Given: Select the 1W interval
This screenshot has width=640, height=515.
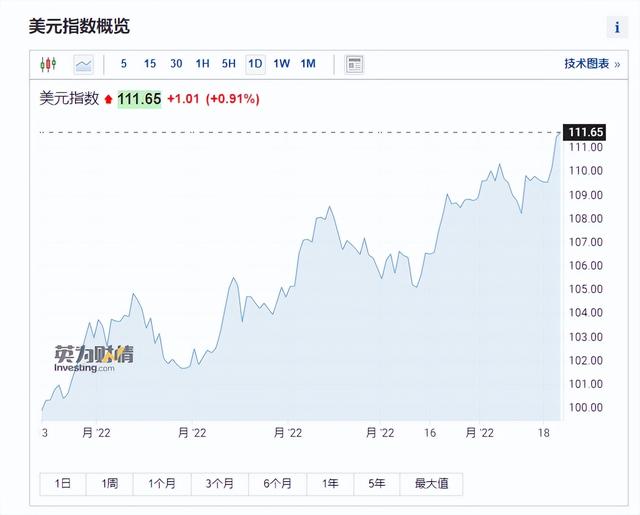Looking at the screenshot, I should [x=282, y=64].
